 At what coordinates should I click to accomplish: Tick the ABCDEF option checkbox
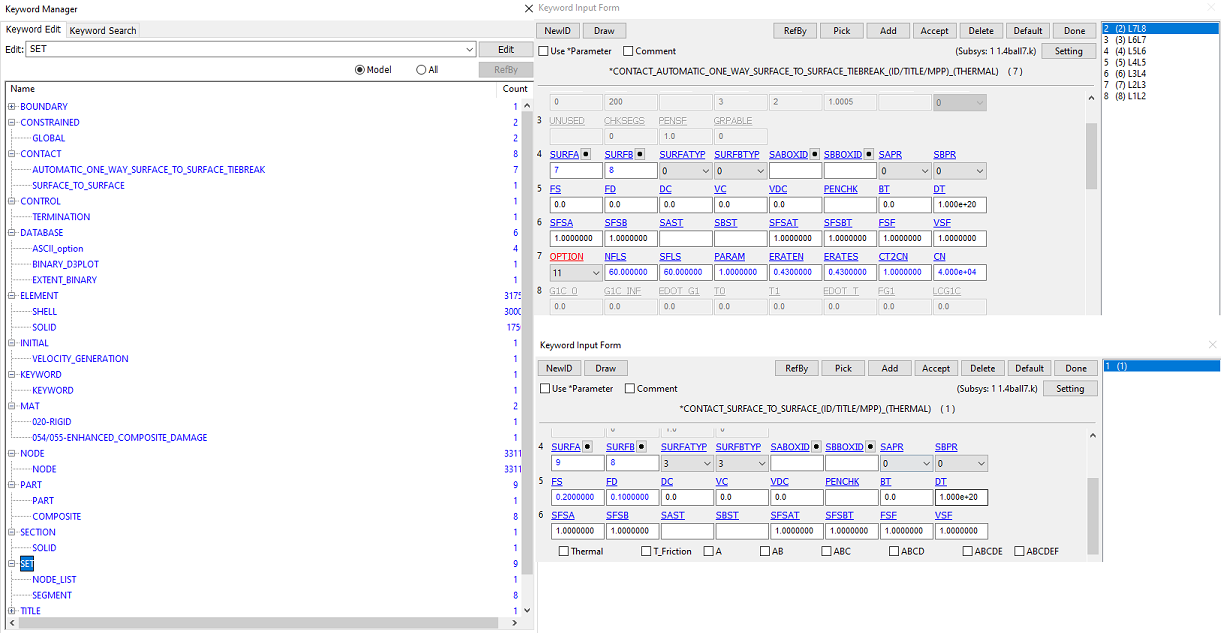tap(1019, 551)
